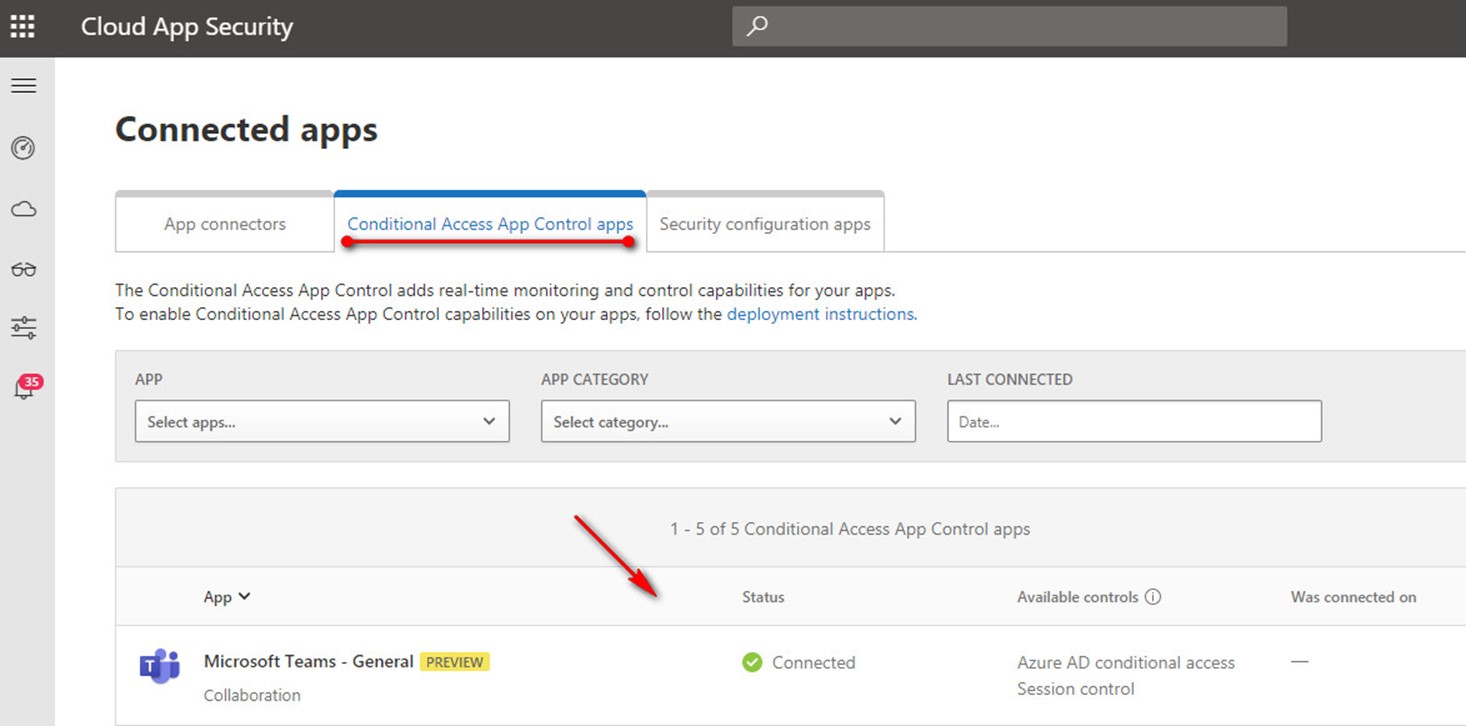Screen dimensions: 1466x726
Task: Open the Dashboard gauge icon in sidebar
Action: tap(23, 148)
